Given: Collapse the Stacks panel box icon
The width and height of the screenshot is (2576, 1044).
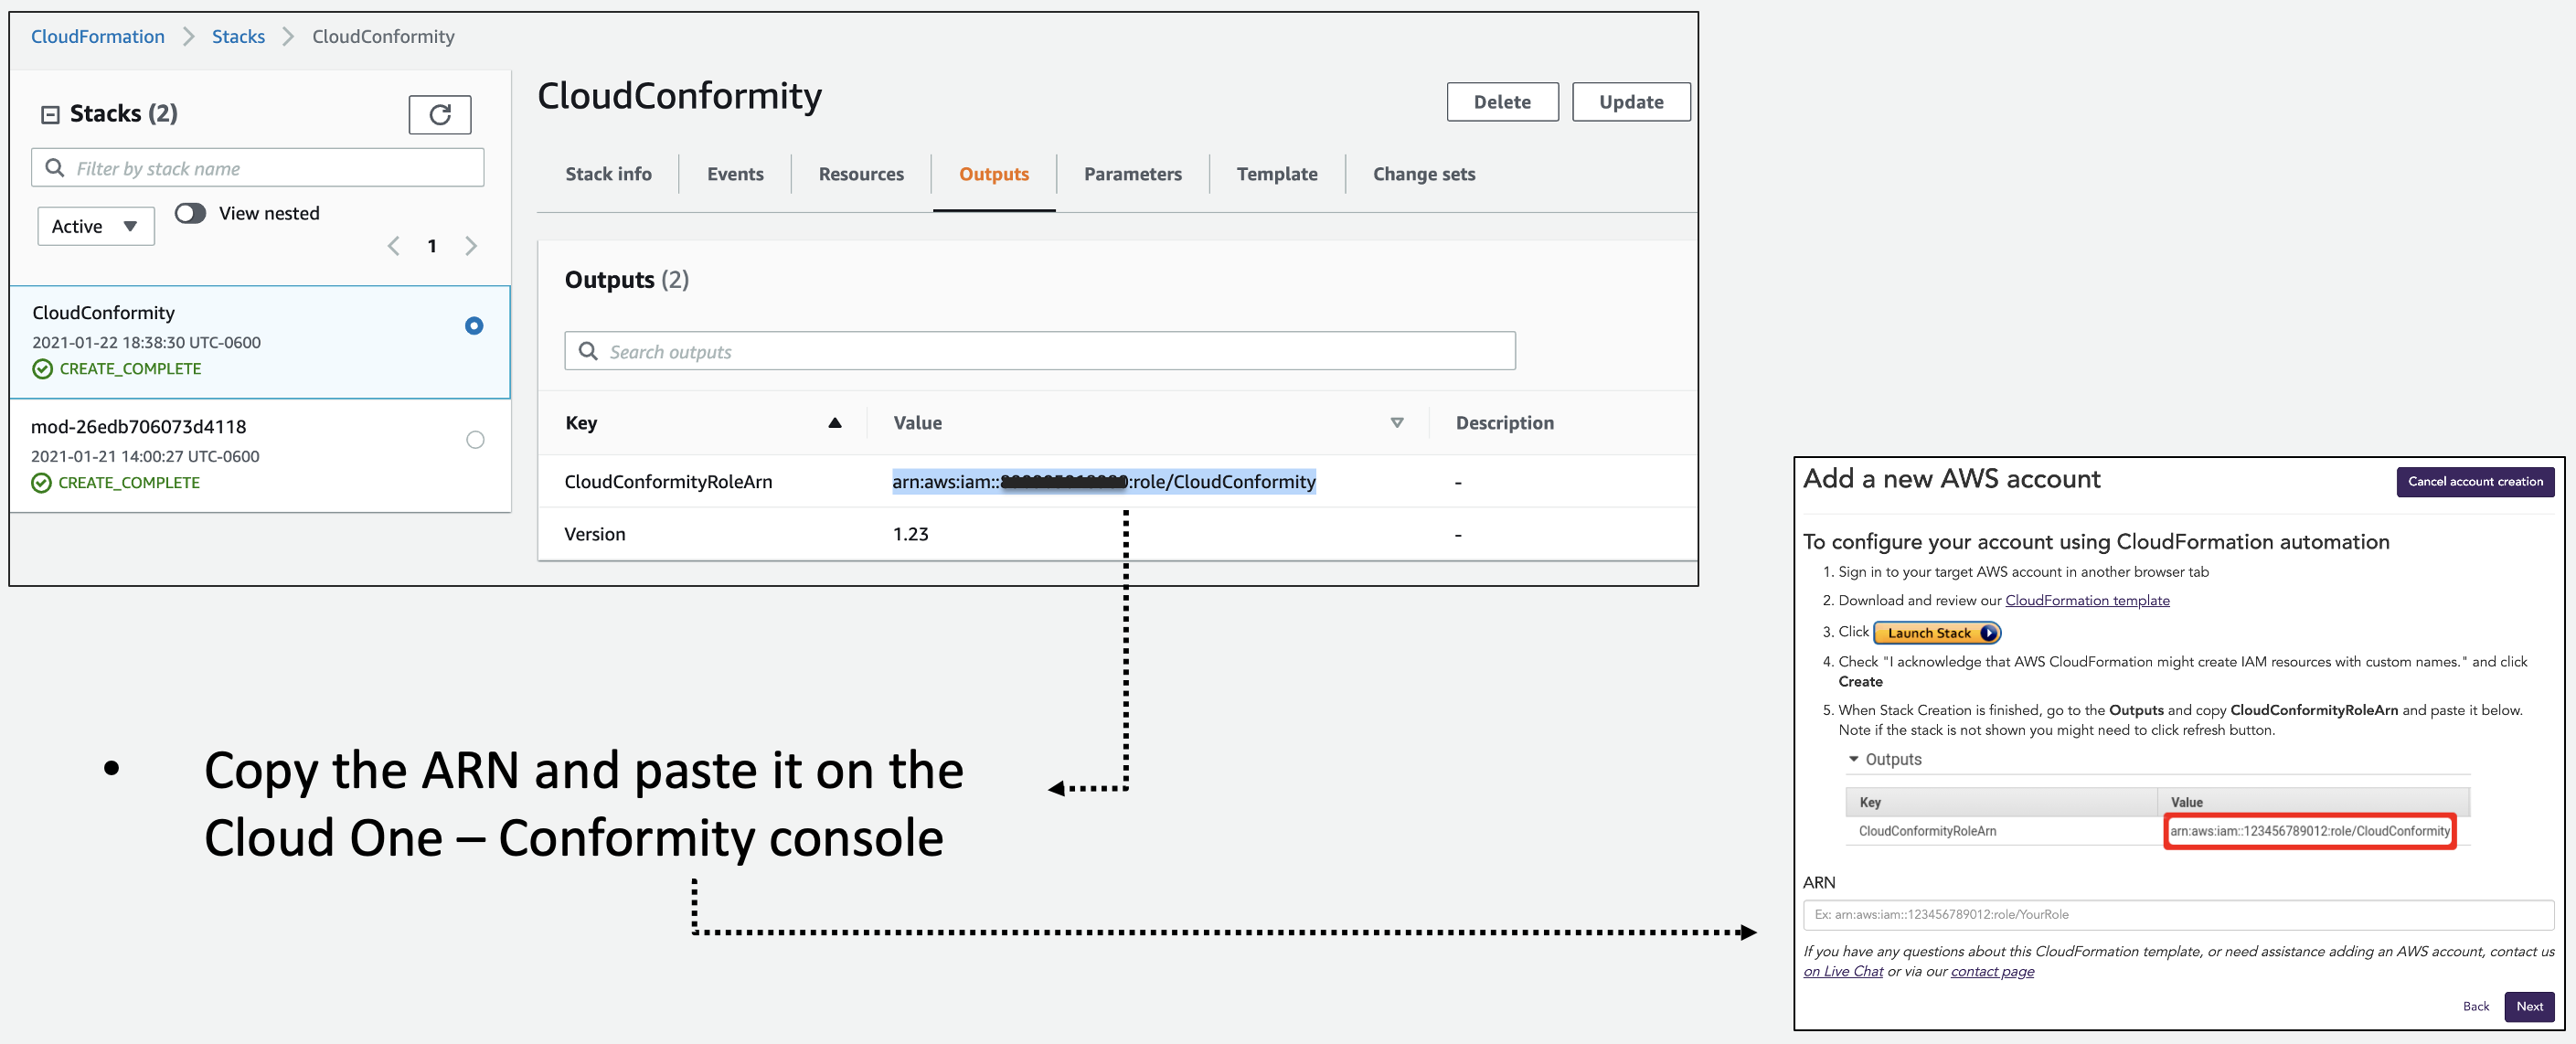Looking at the screenshot, I should (50, 115).
